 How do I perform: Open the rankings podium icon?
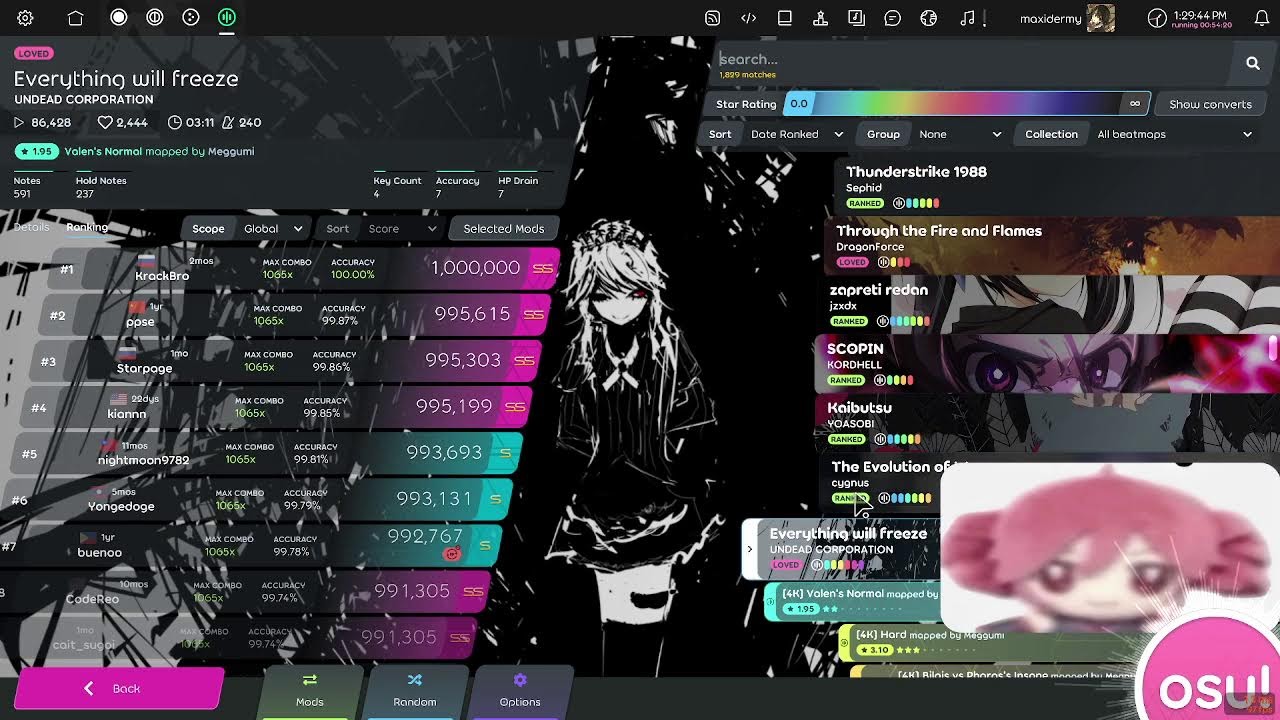820,18
